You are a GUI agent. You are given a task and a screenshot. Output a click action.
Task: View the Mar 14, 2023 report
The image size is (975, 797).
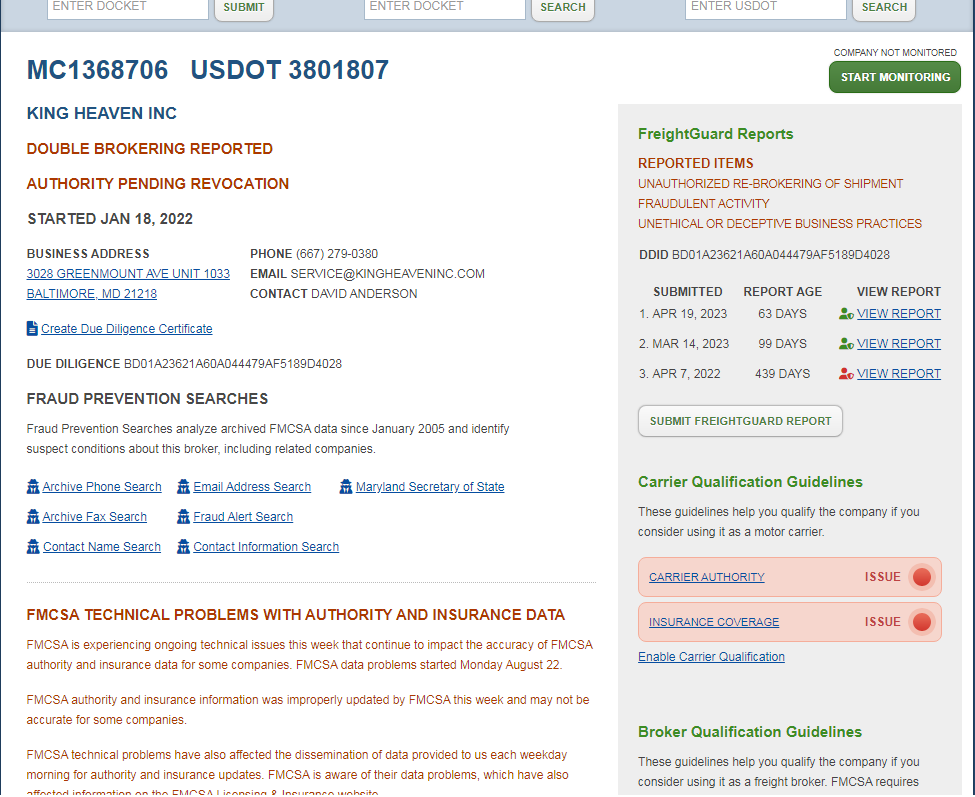coord(898,344)
